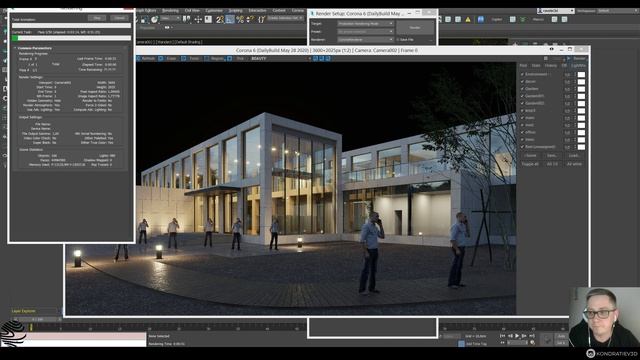Enable Save File checkbox in Render Setup
Image resolution: width=640 pixels, height=360 pixels.
click(398, 40)
